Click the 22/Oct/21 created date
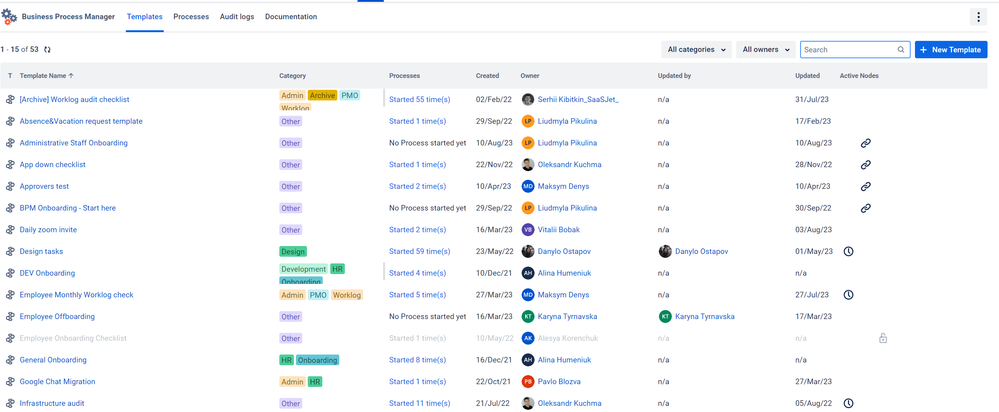 (494, 381)
